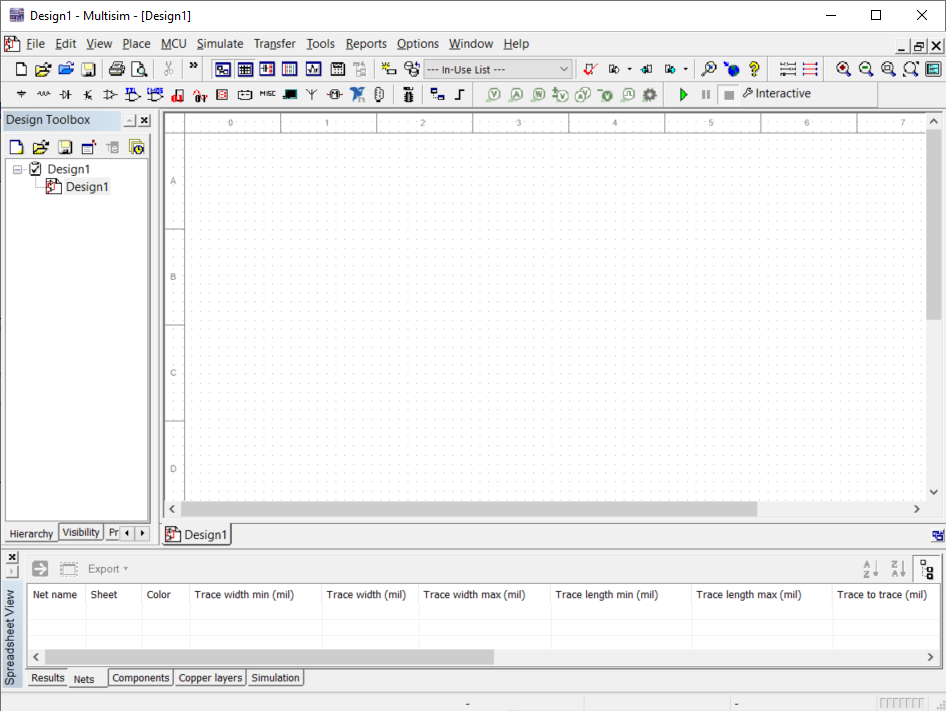Toggle the Design Toolbox view button
946x711 pixels.
point(222,69)
